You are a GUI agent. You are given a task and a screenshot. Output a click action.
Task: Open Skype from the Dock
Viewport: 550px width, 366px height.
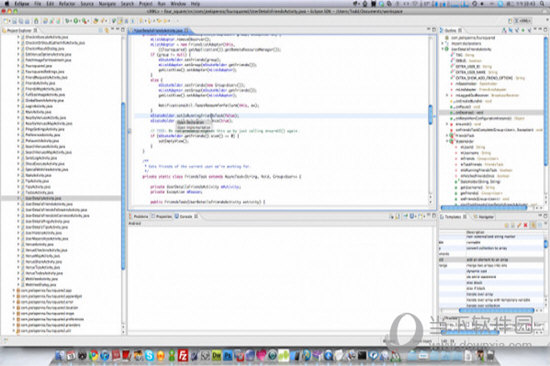[149, 356]
